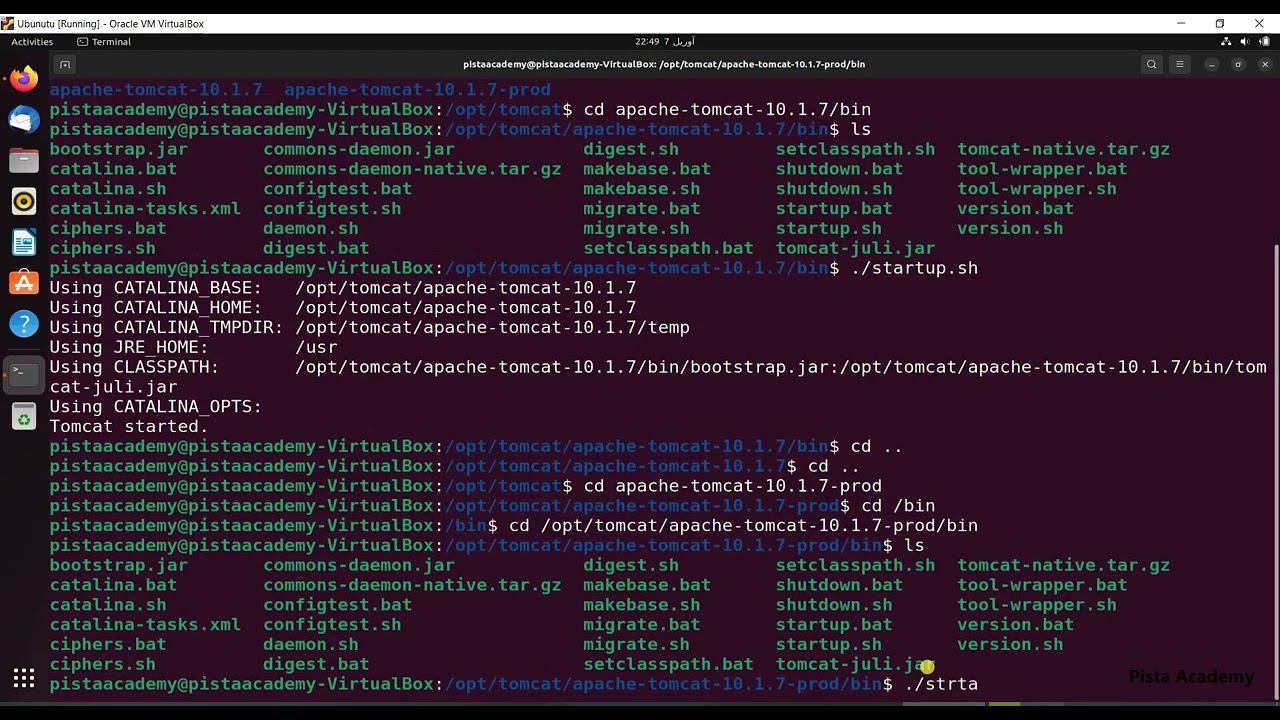Viewport: 1280px width, 720px height.
Task: Open the terminal search tool
Action: tap(1152, 64)
